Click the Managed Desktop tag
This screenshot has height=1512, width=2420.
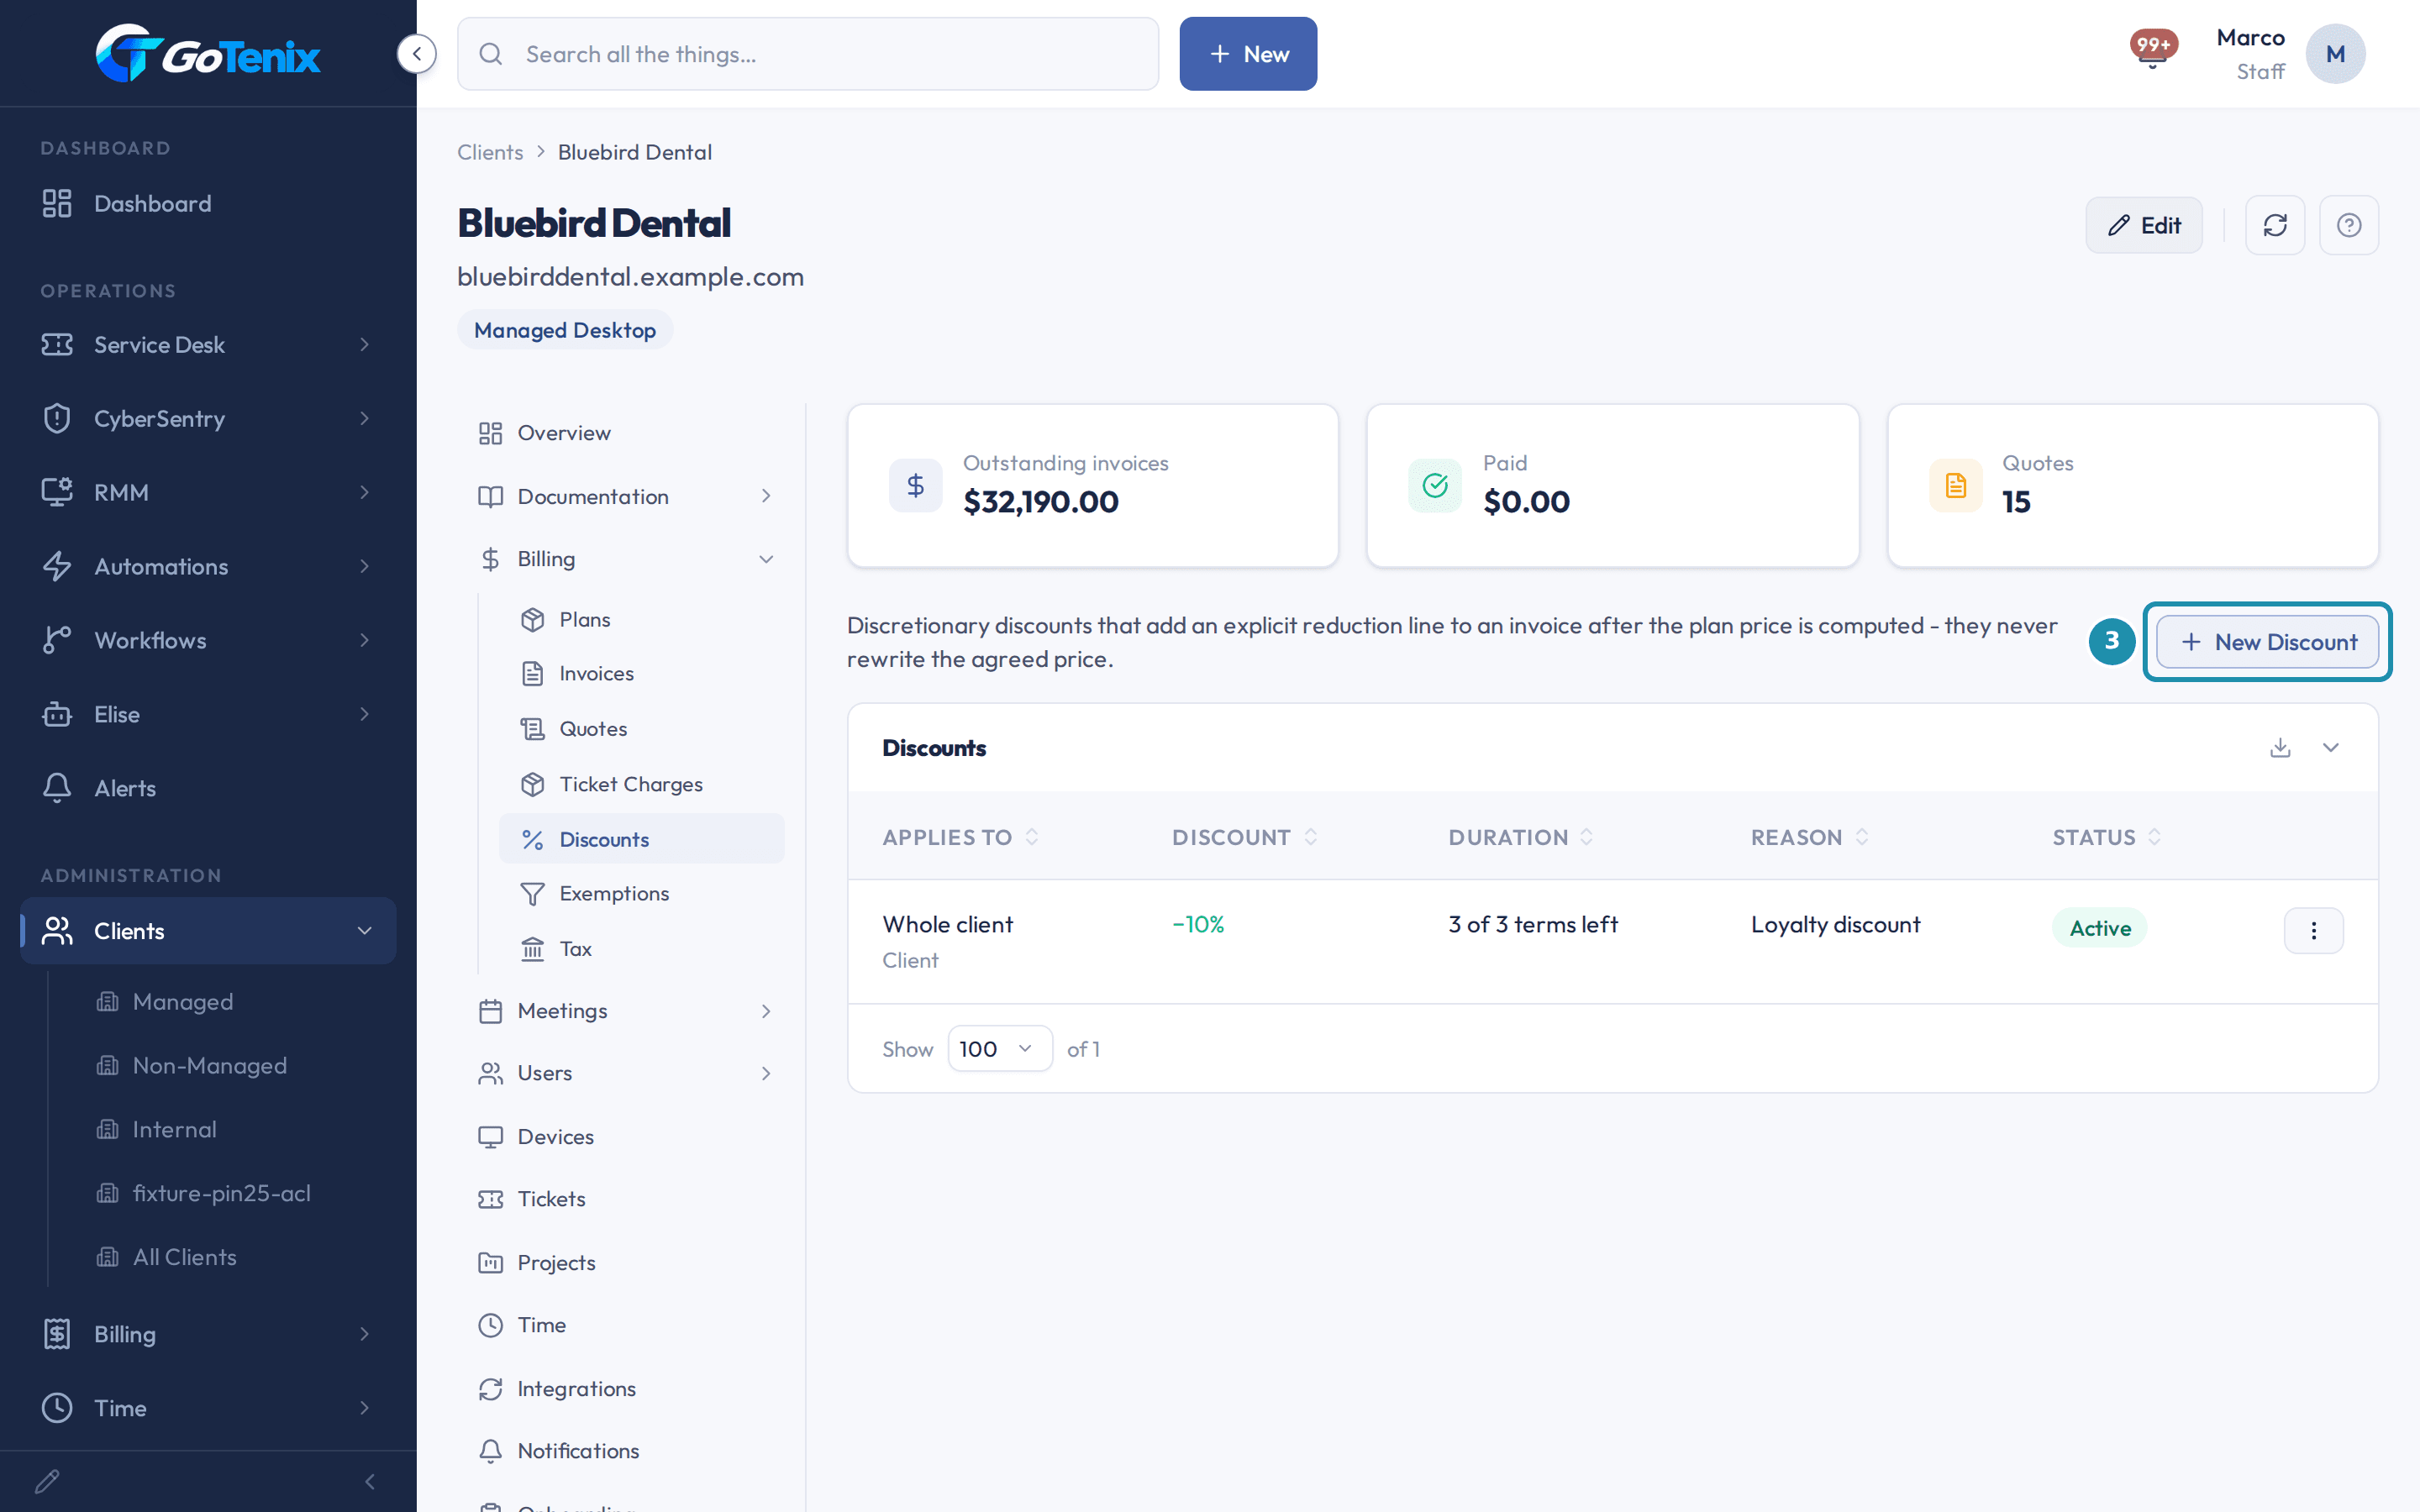click(565, 330)
